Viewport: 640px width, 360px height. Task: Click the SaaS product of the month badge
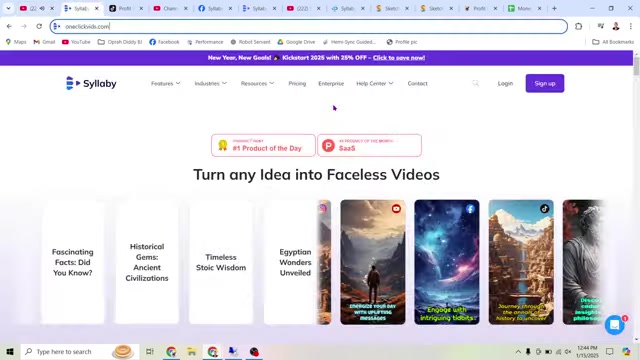[369, 145]
